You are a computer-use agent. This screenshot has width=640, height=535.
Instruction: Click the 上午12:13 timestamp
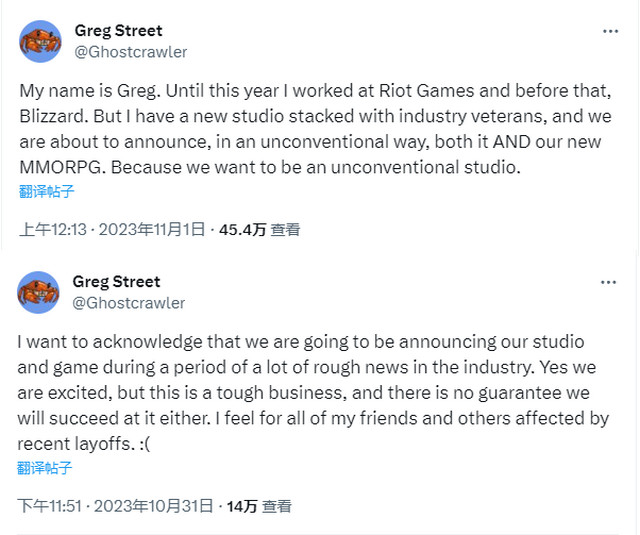(52, 230)
